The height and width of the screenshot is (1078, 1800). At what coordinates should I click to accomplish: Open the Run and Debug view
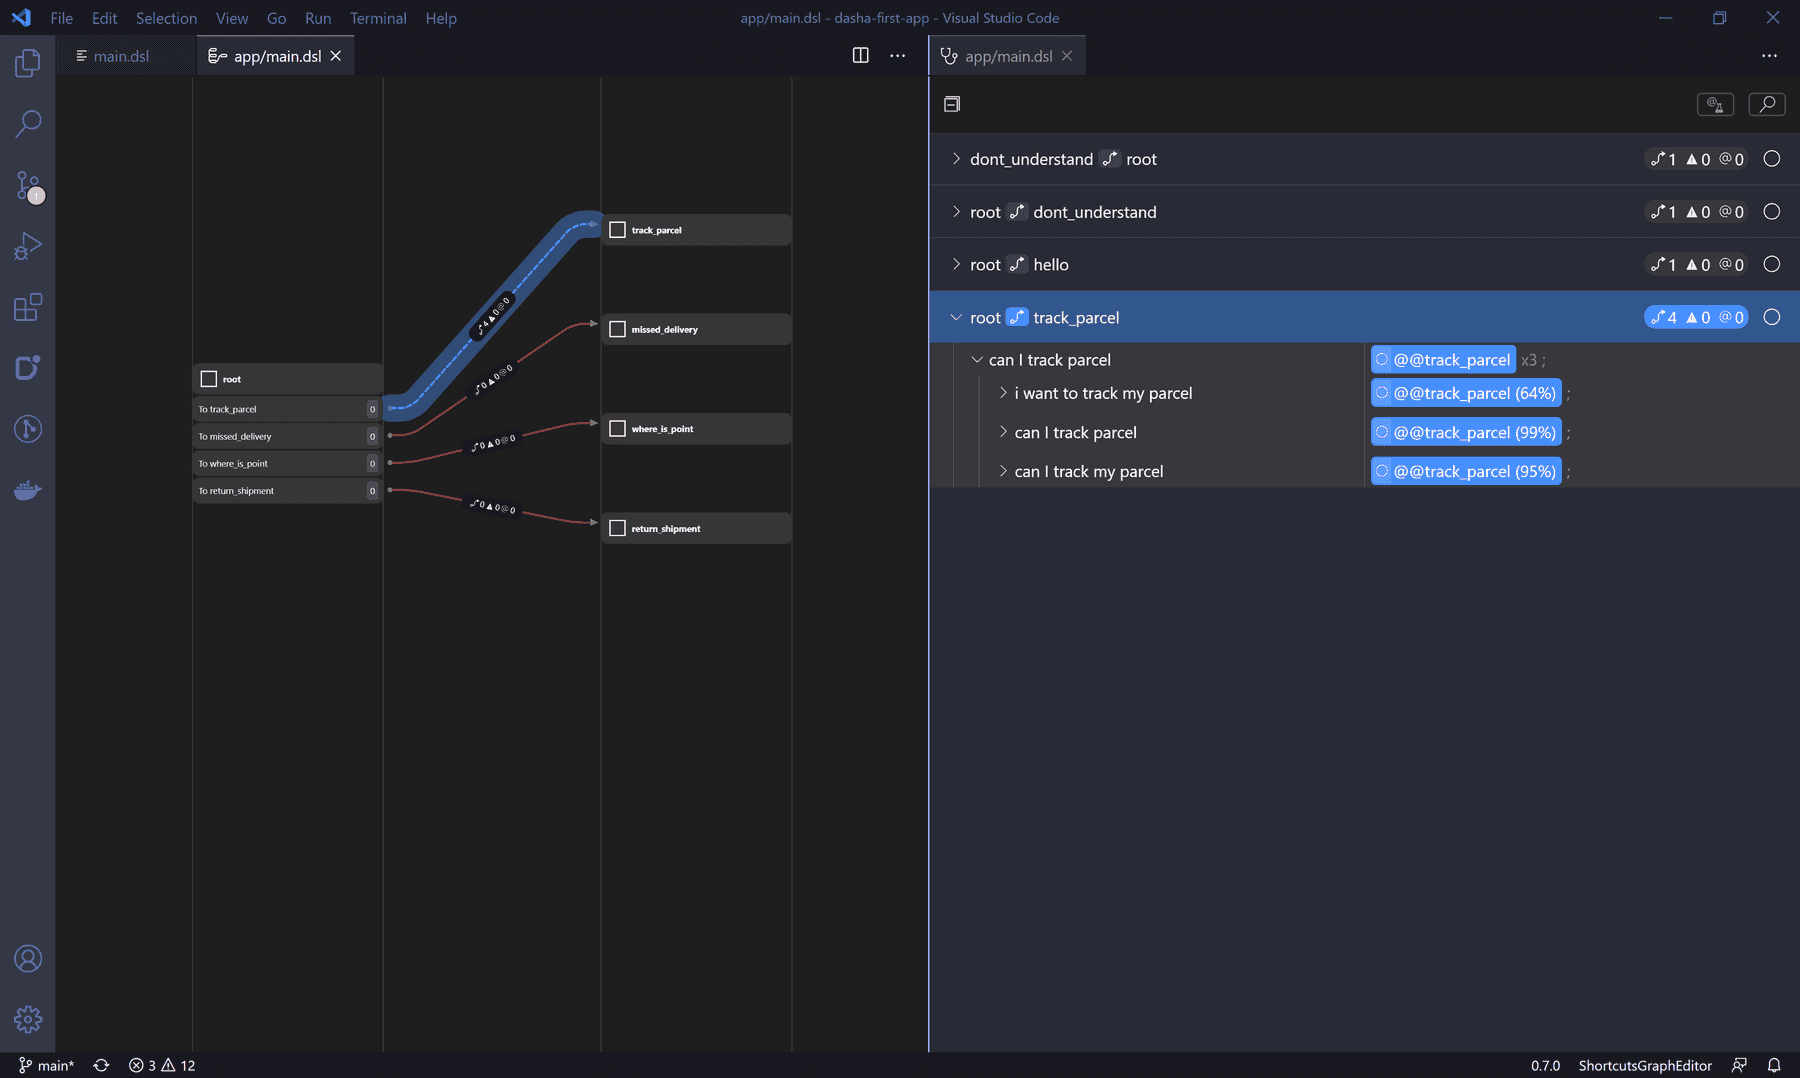[27, 246]
